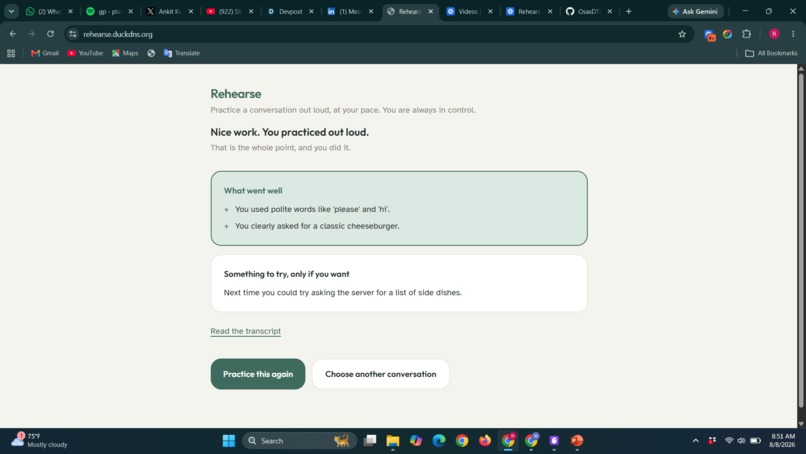Close the WhatsApp tab
Viewport: 806px width, 454px height.
(70, 11)
